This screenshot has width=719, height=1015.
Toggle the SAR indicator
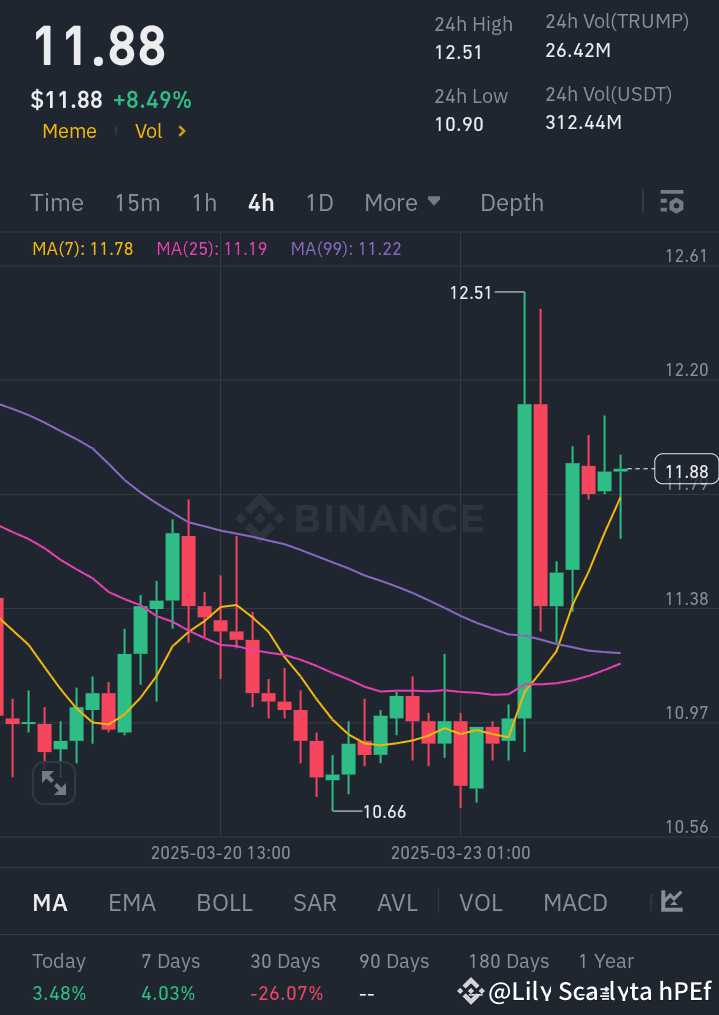click(x=315, y=903)
